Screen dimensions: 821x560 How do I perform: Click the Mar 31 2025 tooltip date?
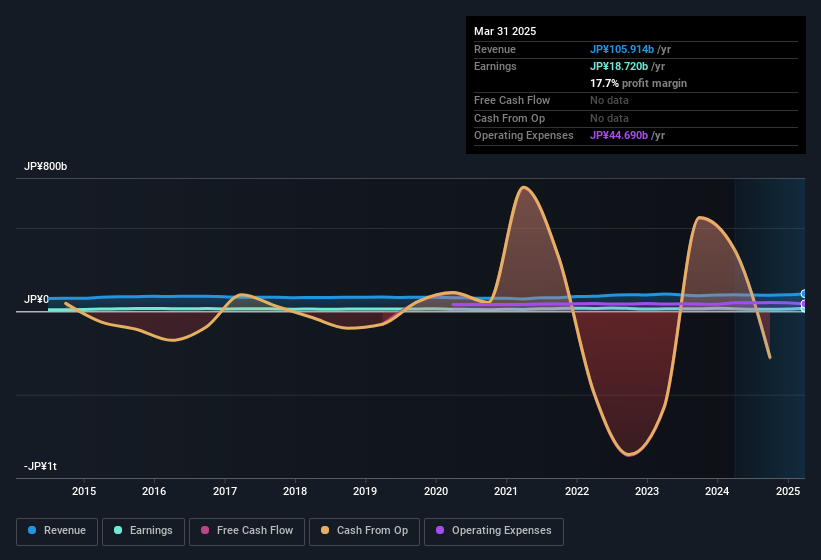coord(505,31)
